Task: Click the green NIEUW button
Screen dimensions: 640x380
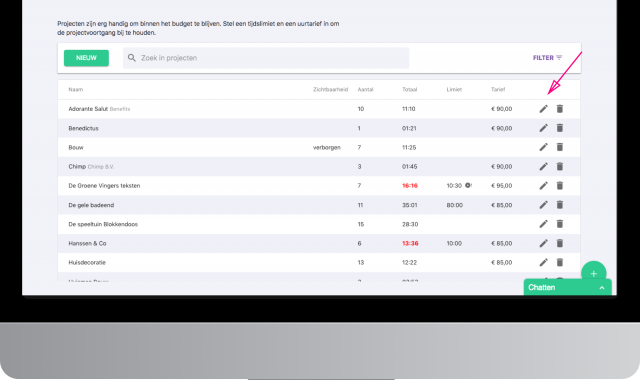Action: [86, 58]
